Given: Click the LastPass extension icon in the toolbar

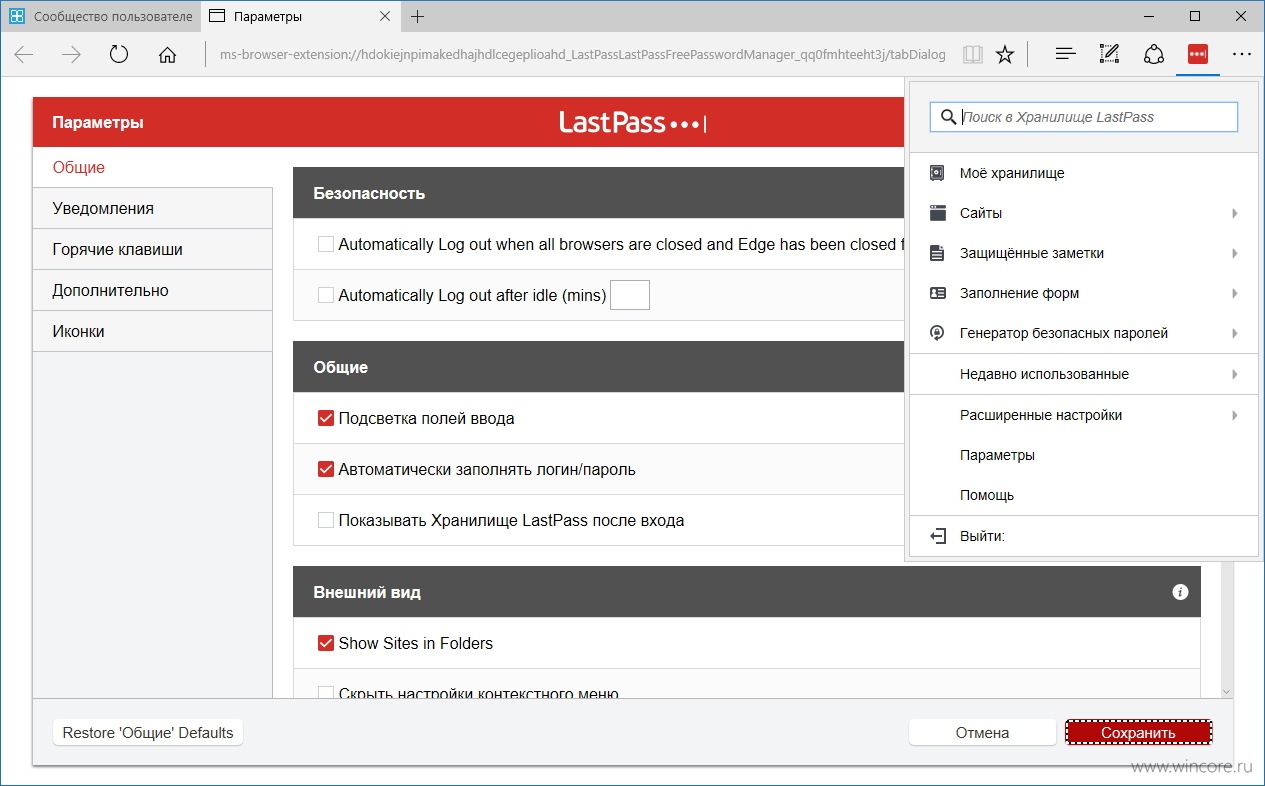Looking at the screenshot, I should (1197, 55).
